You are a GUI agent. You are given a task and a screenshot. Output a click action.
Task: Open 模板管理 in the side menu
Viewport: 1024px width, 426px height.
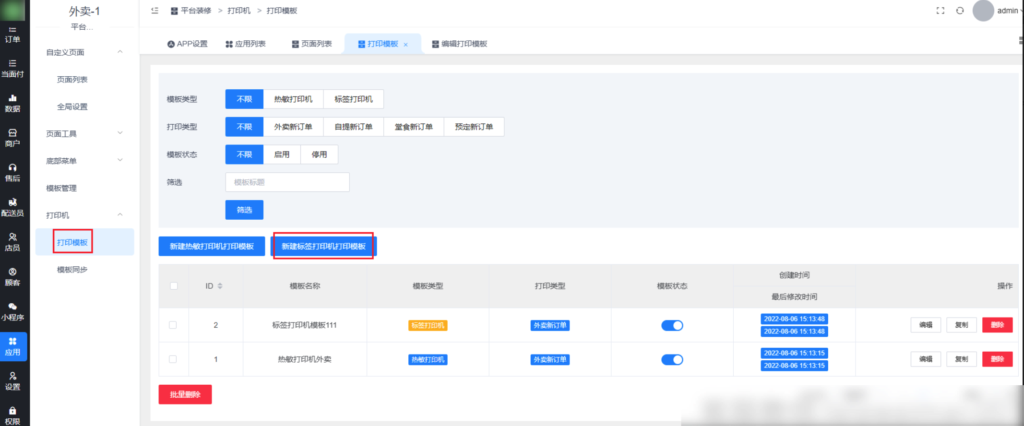click(61, 188)
